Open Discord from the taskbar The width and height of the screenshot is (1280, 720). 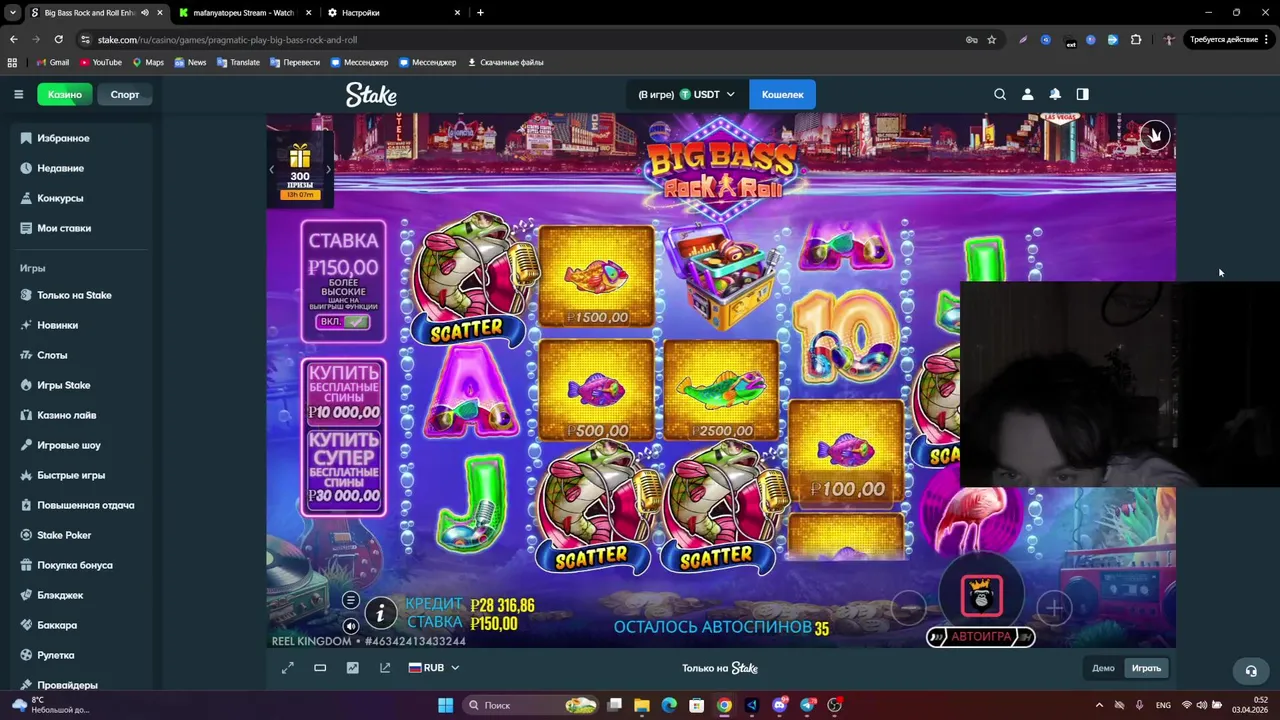point(780,705)
